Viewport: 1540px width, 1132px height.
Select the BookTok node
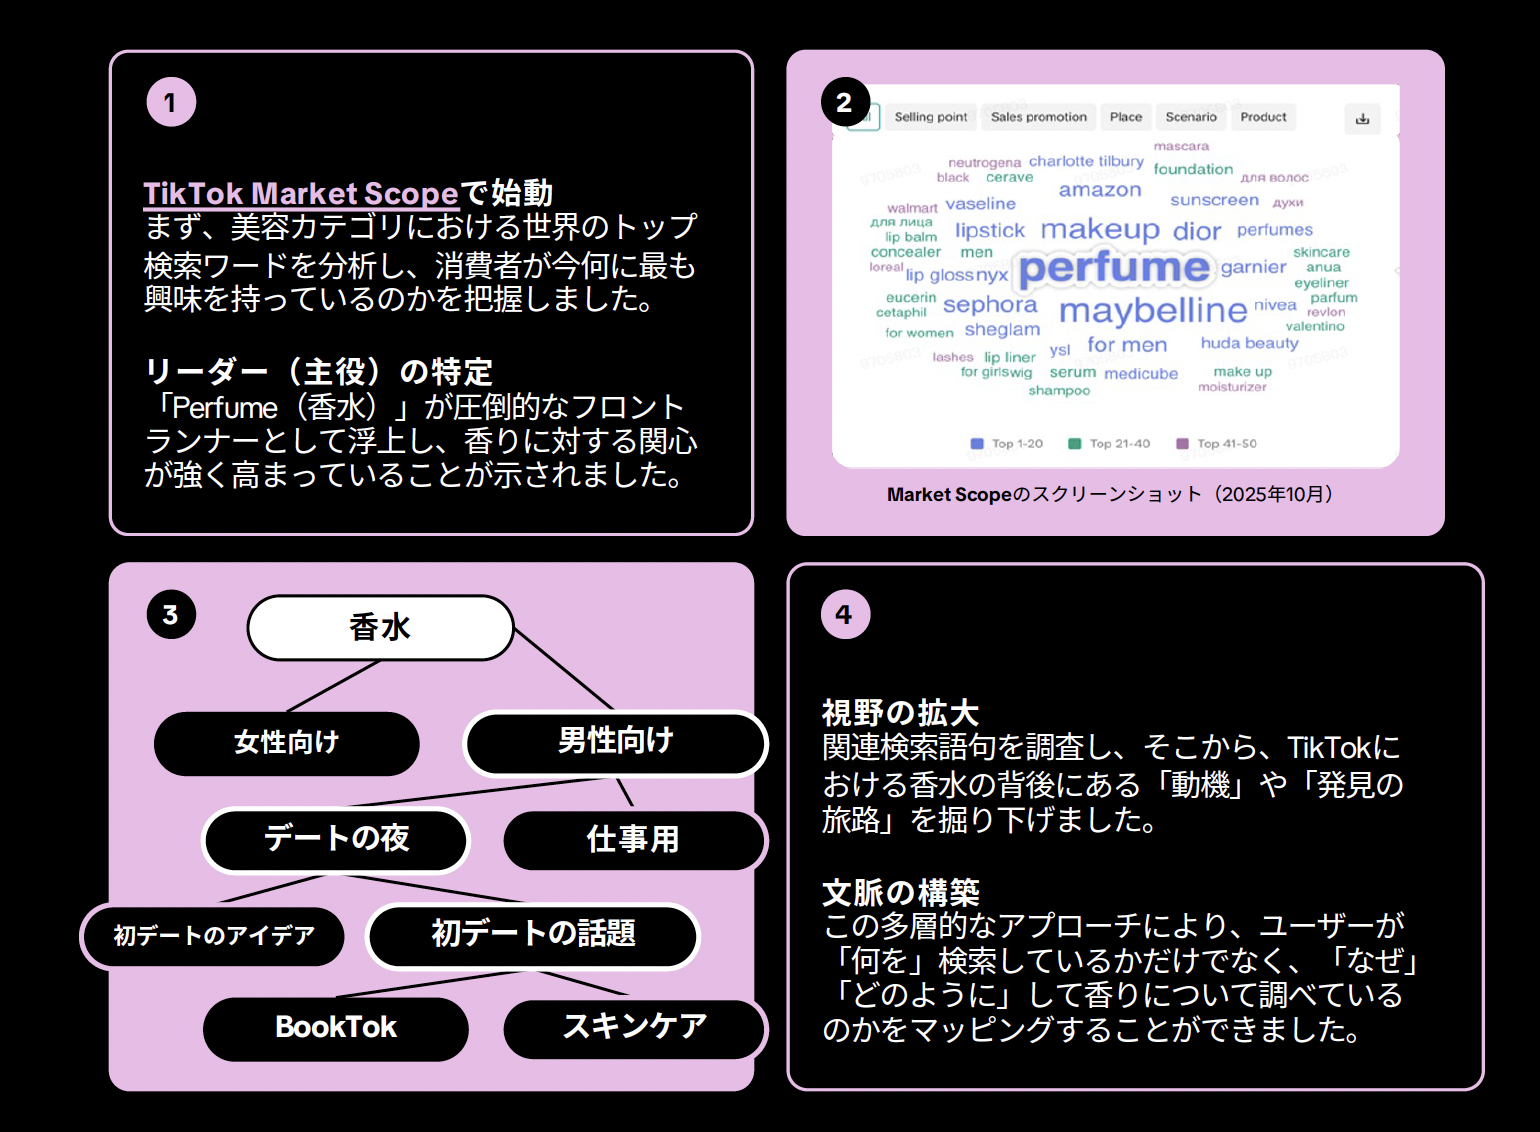click(336, 1028)
